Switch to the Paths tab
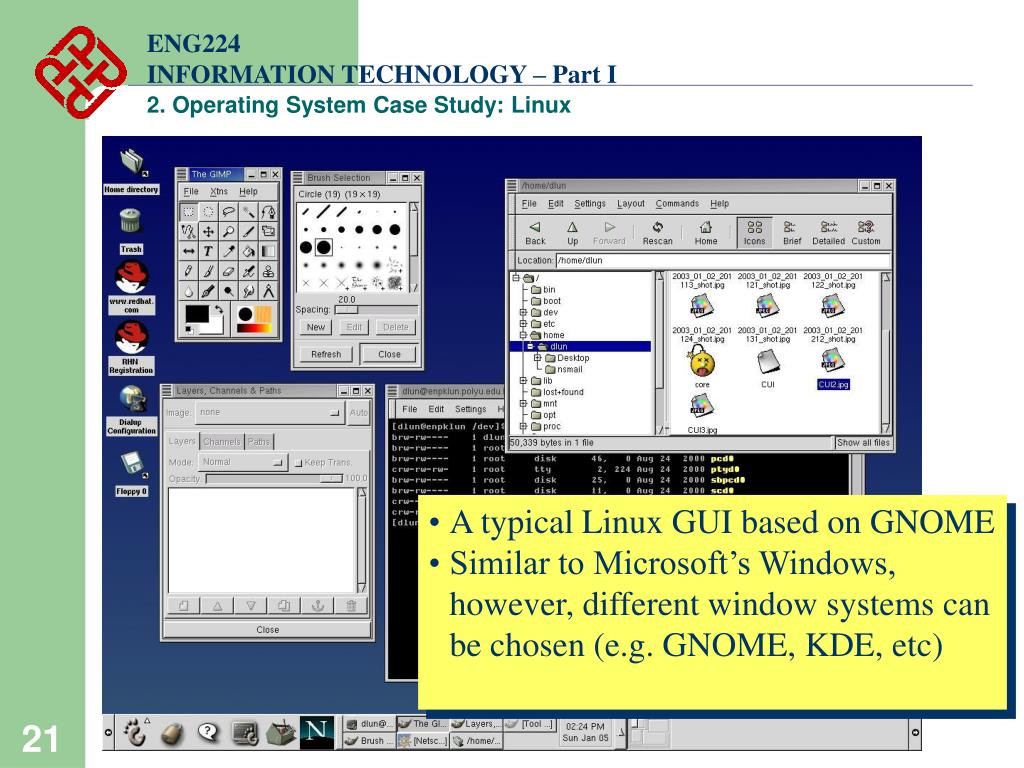Image resolution: width=1024 pixels, height=768 pixels. click(259, 441)
